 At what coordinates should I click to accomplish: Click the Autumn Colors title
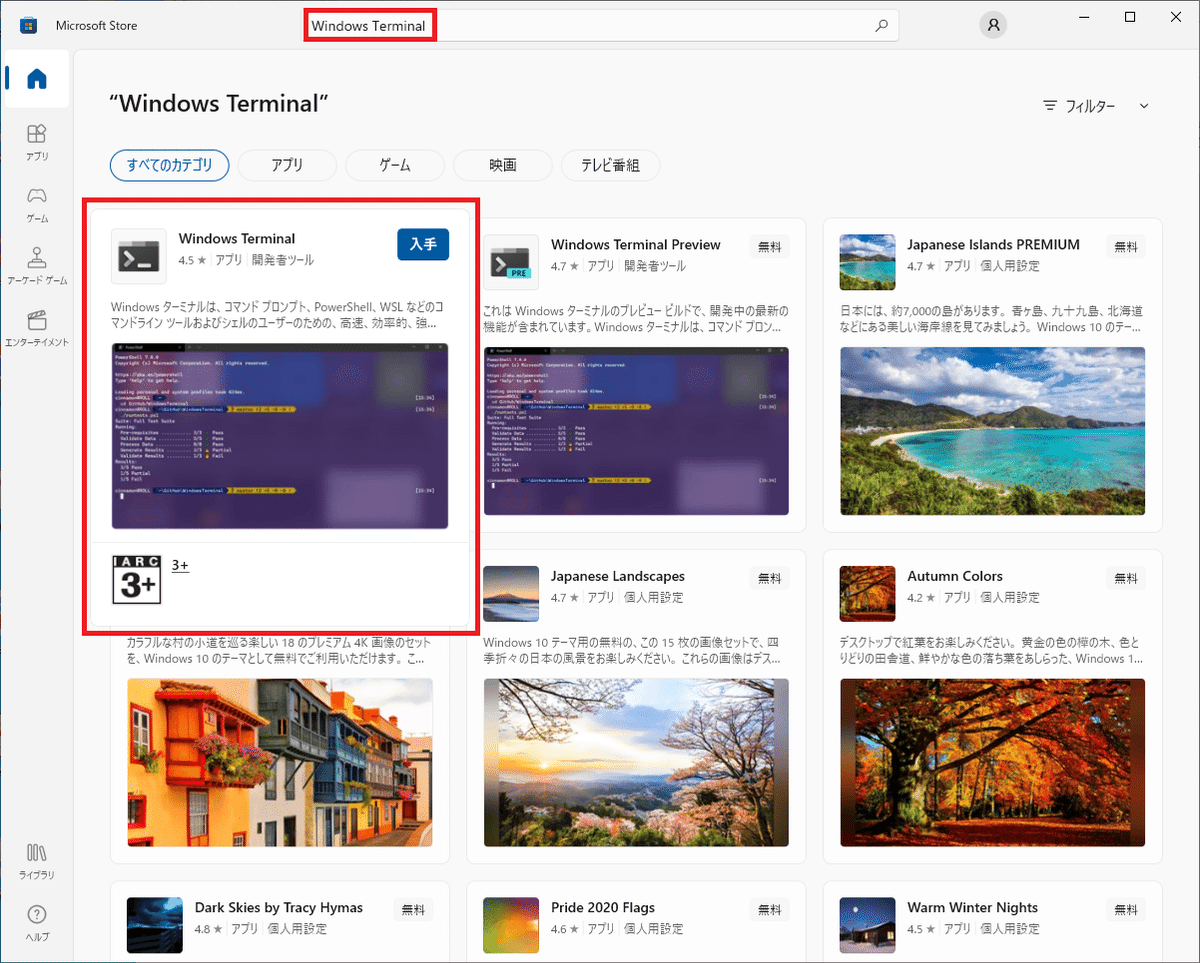tap(955, 576)
